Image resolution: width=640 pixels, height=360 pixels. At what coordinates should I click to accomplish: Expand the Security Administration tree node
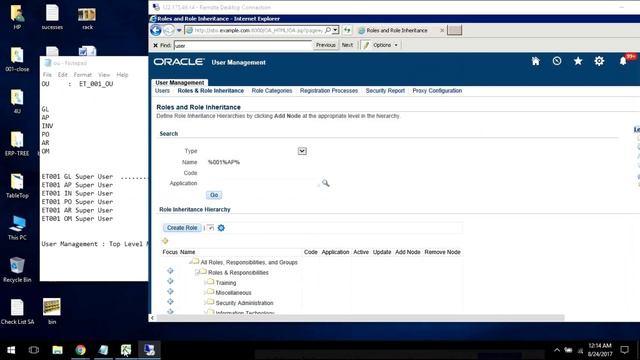(x=204, y=303)
